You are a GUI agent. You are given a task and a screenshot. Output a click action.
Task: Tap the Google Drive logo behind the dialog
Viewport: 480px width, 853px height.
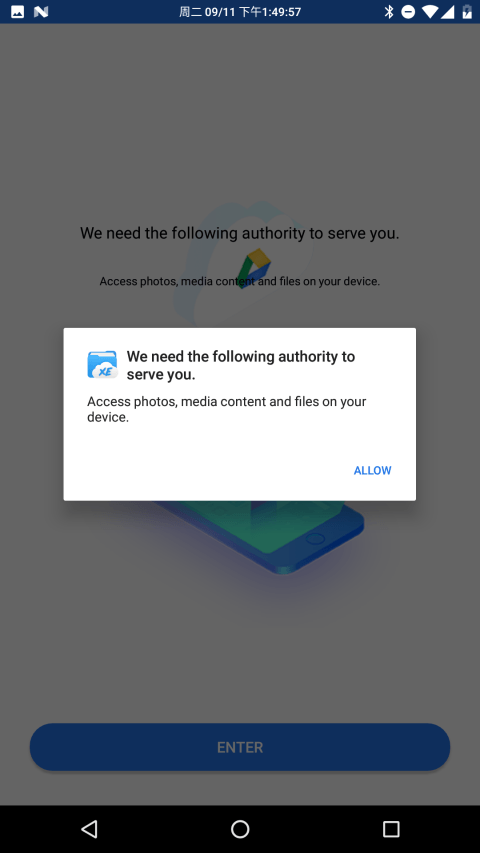tap(255, 268)
